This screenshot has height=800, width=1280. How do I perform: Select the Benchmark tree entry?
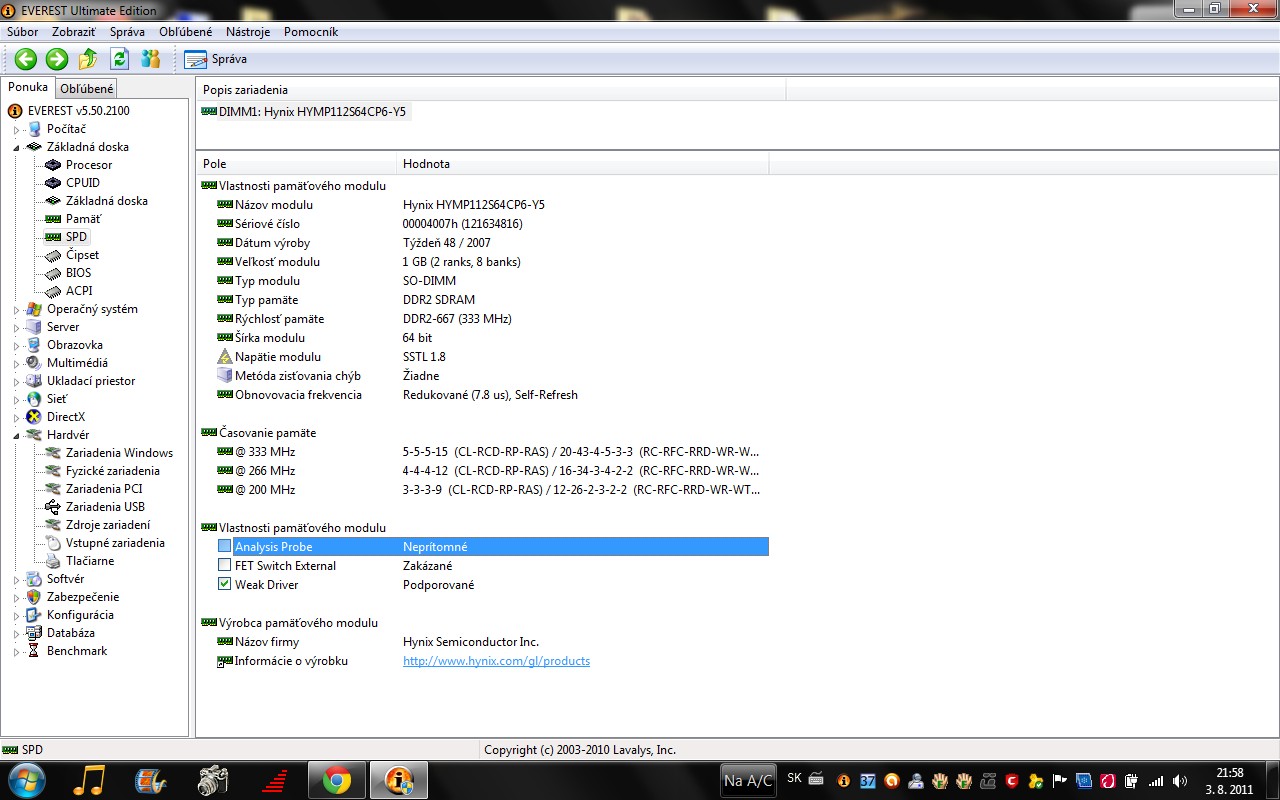tap(76, 651)
